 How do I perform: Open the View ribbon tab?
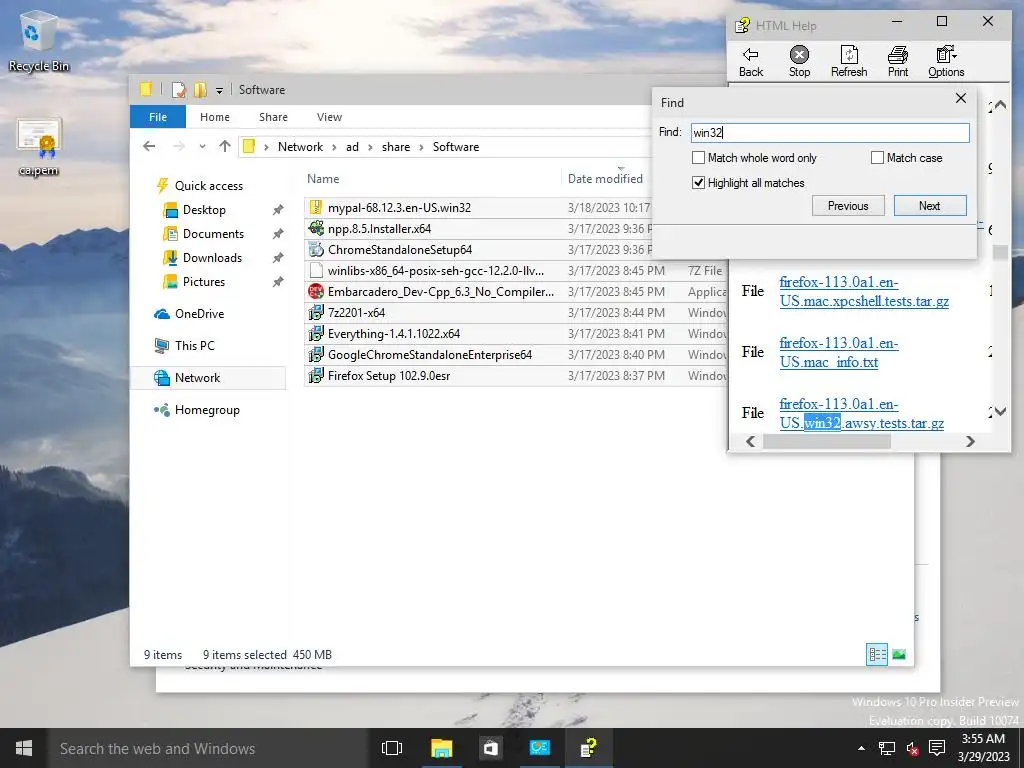[x=329, y=117]
